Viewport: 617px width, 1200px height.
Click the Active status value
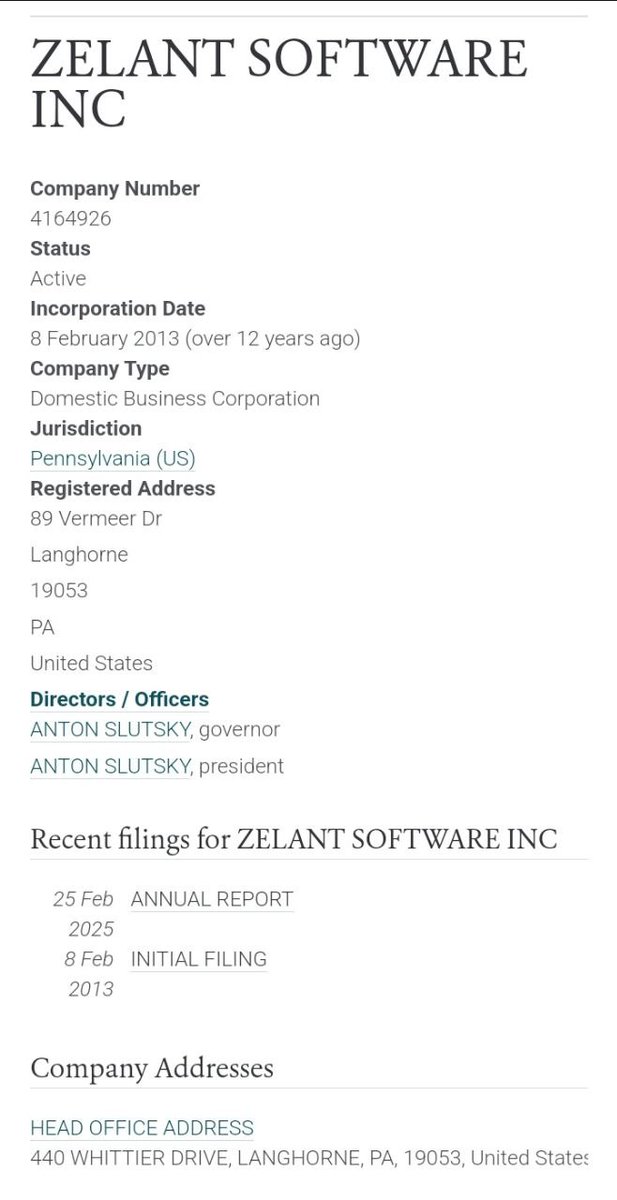tap(58, 278)
